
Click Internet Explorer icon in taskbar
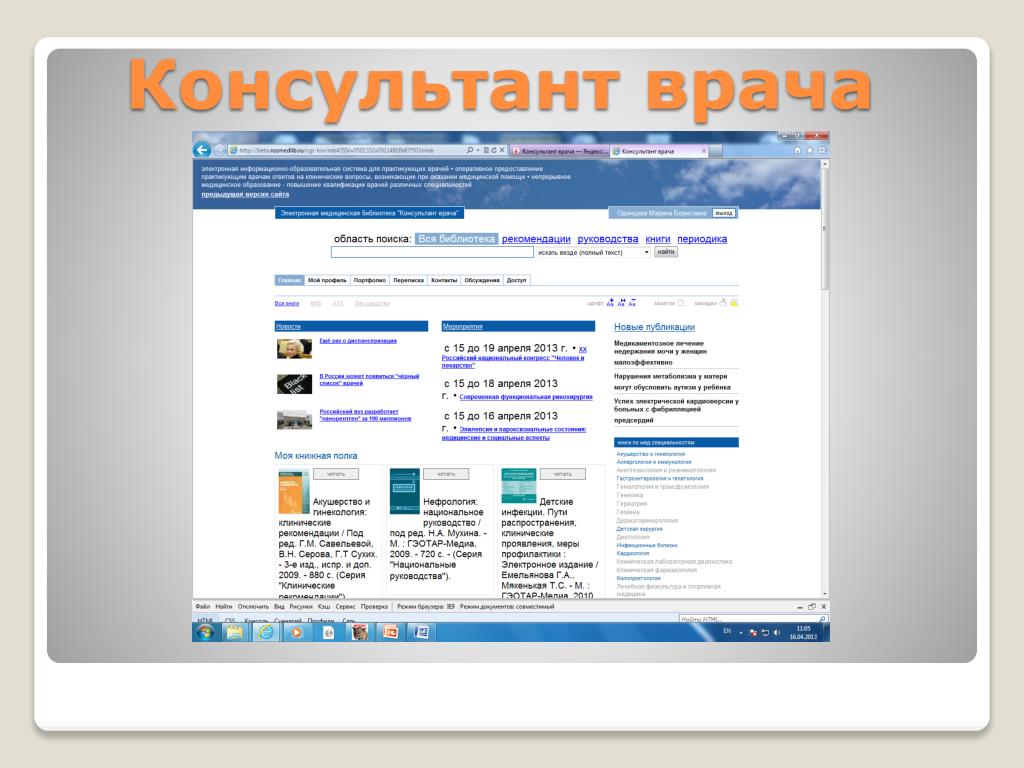tap(266, 632)
